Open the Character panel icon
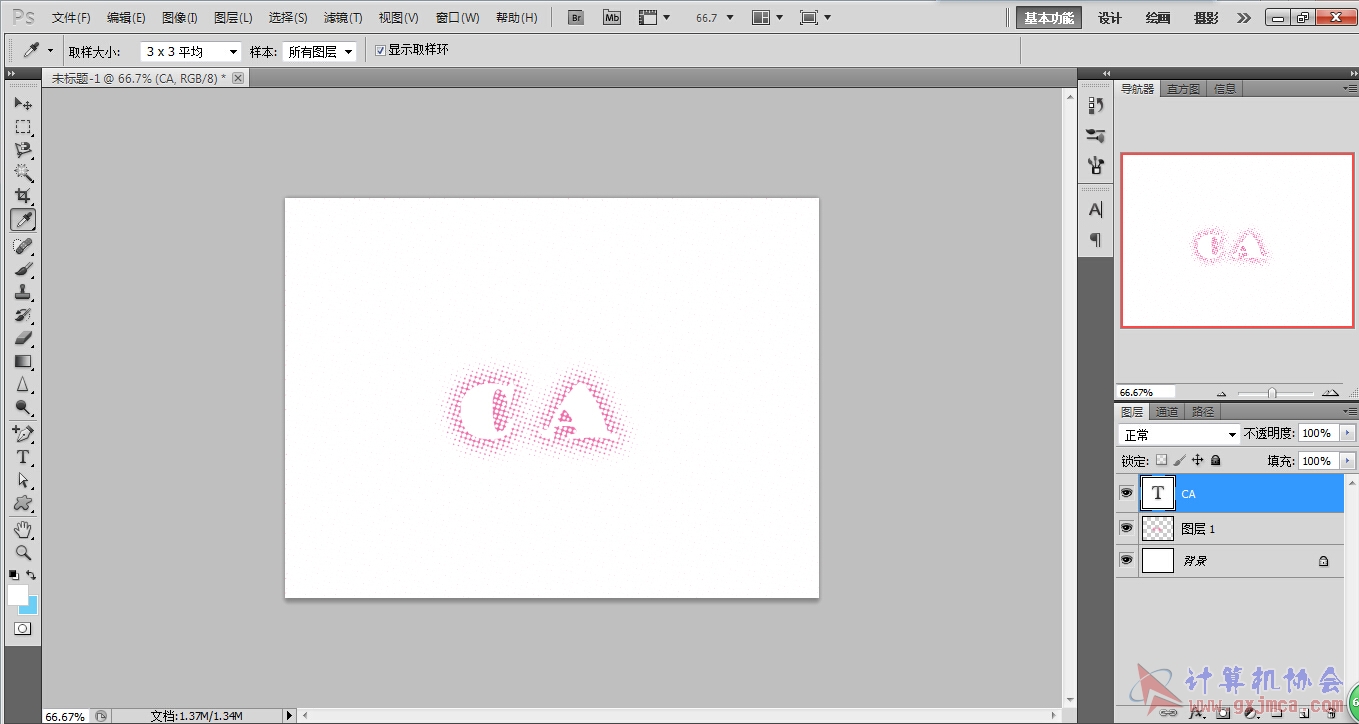The height and width of the screenshot is (724, 1359). pos(1096,210)
